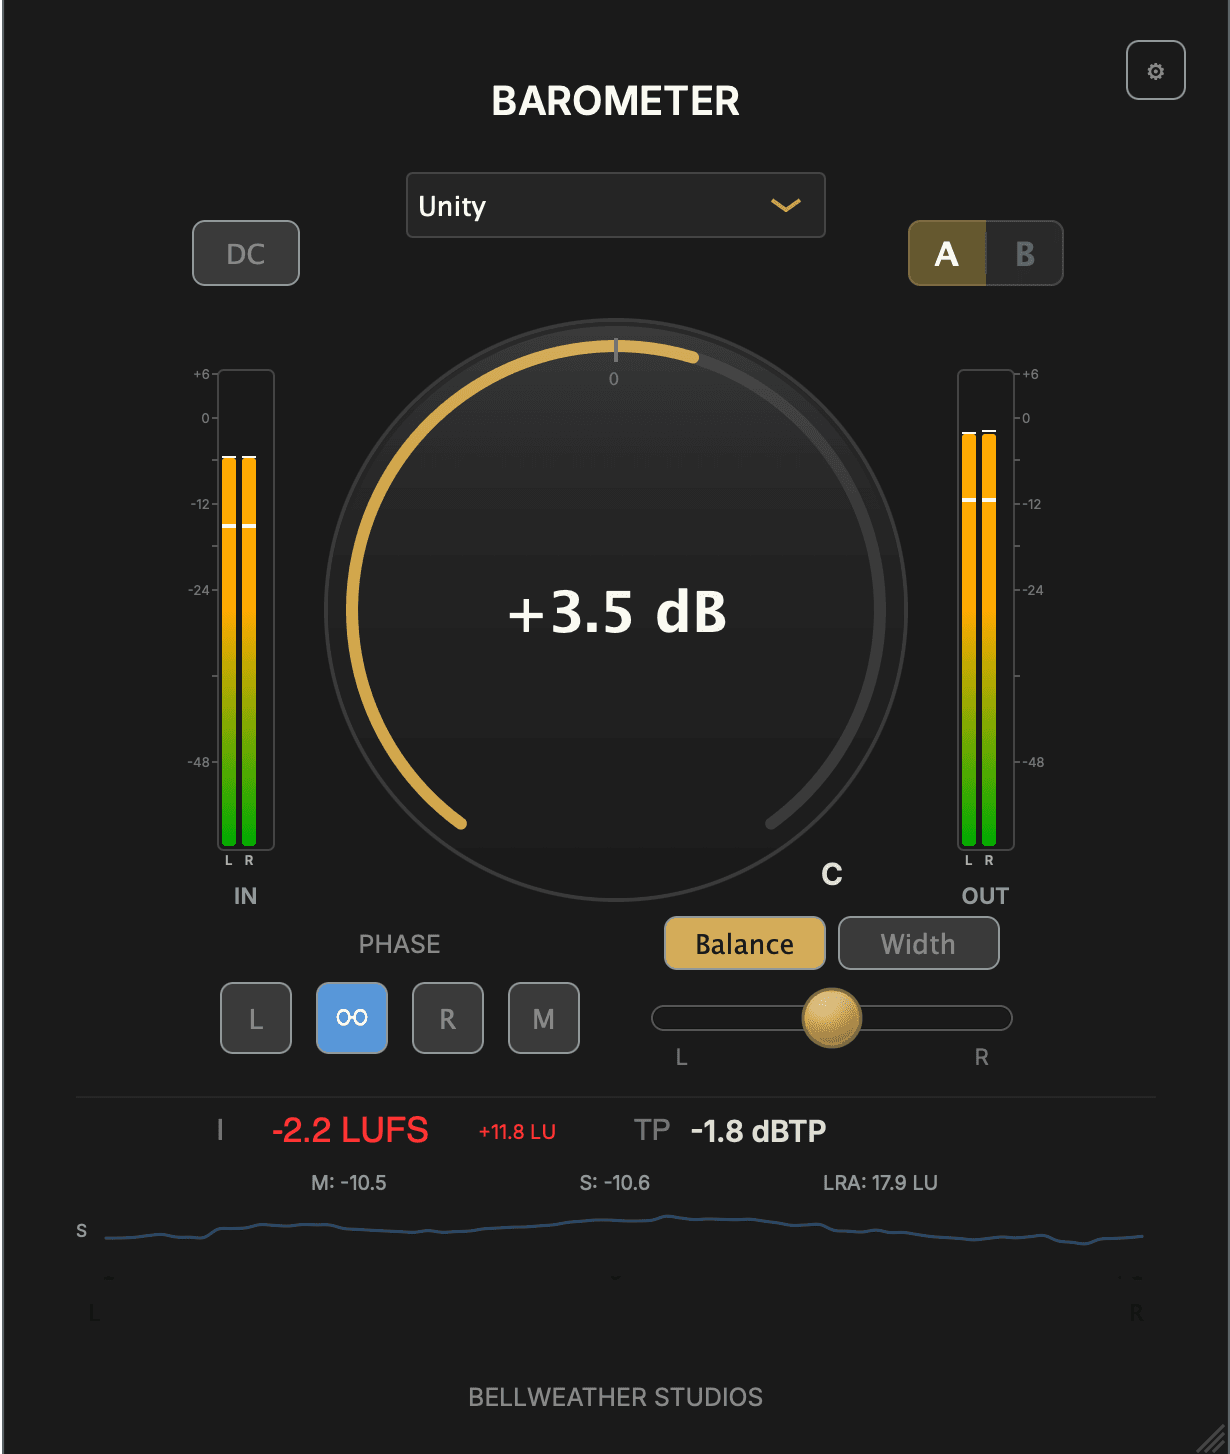Viewport: 1230px width, 1454px height.
Task: Click the -2.2 LUFS readout
Action: [351, 1129]
